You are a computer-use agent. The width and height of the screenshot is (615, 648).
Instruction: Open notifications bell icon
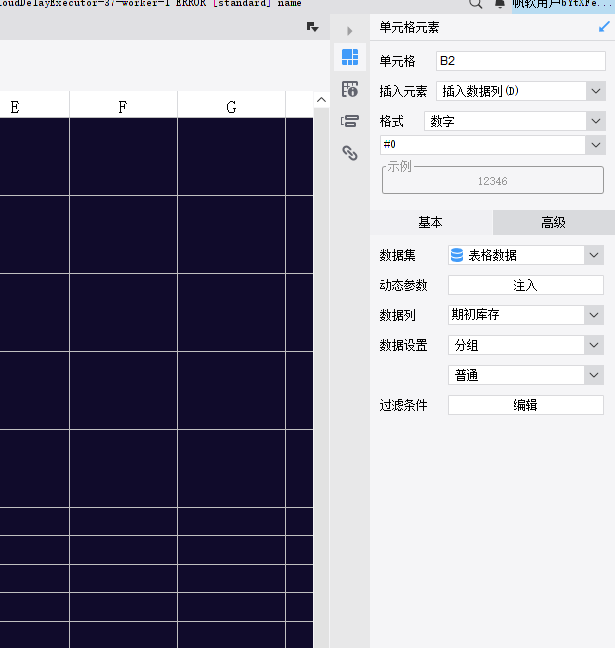(x=500, y=4)
